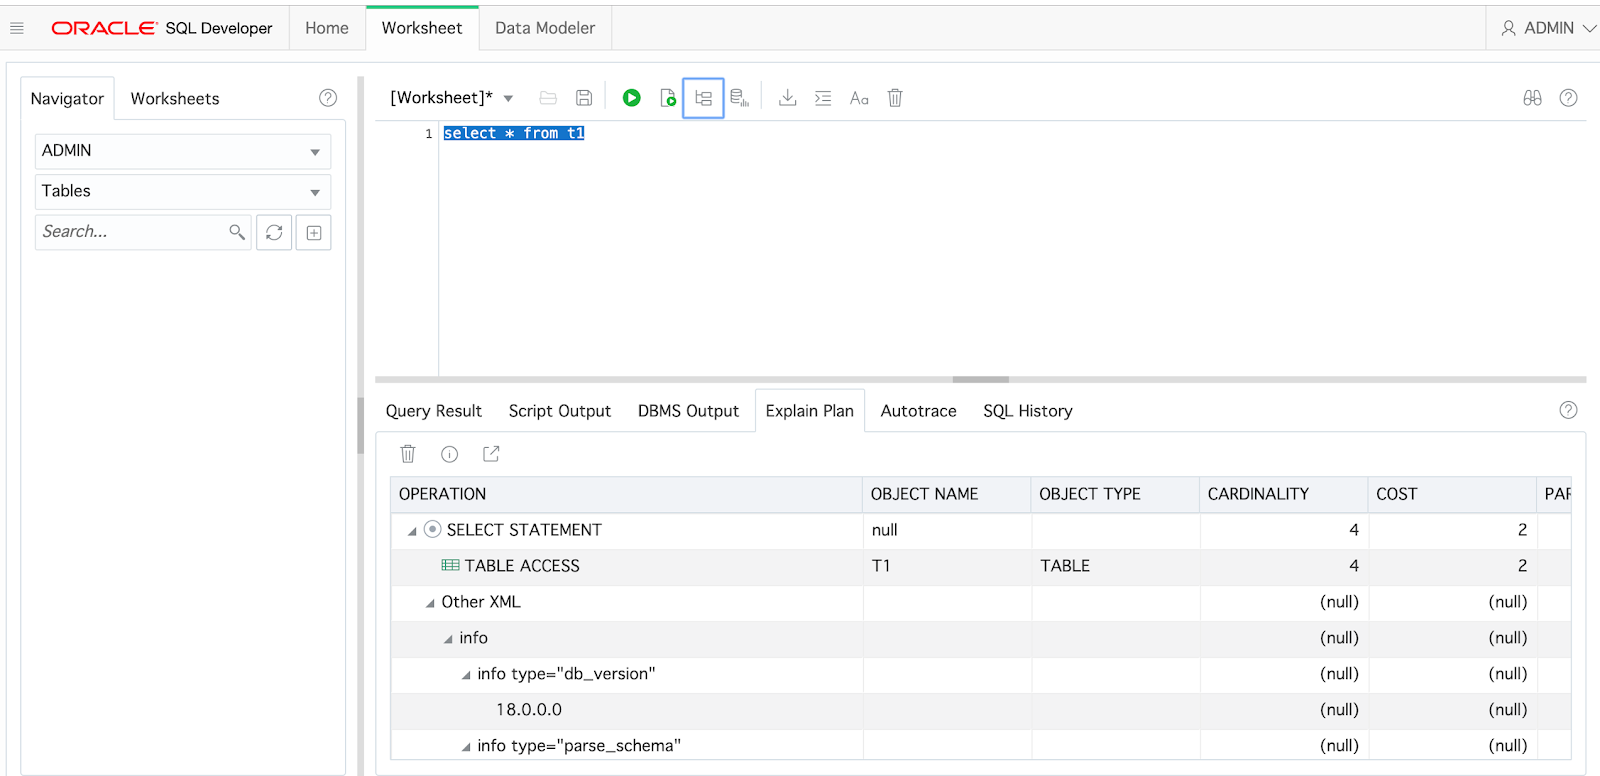1600x776 pixels.
Task: Click the Open file folder icon
Action: [548, 98]
